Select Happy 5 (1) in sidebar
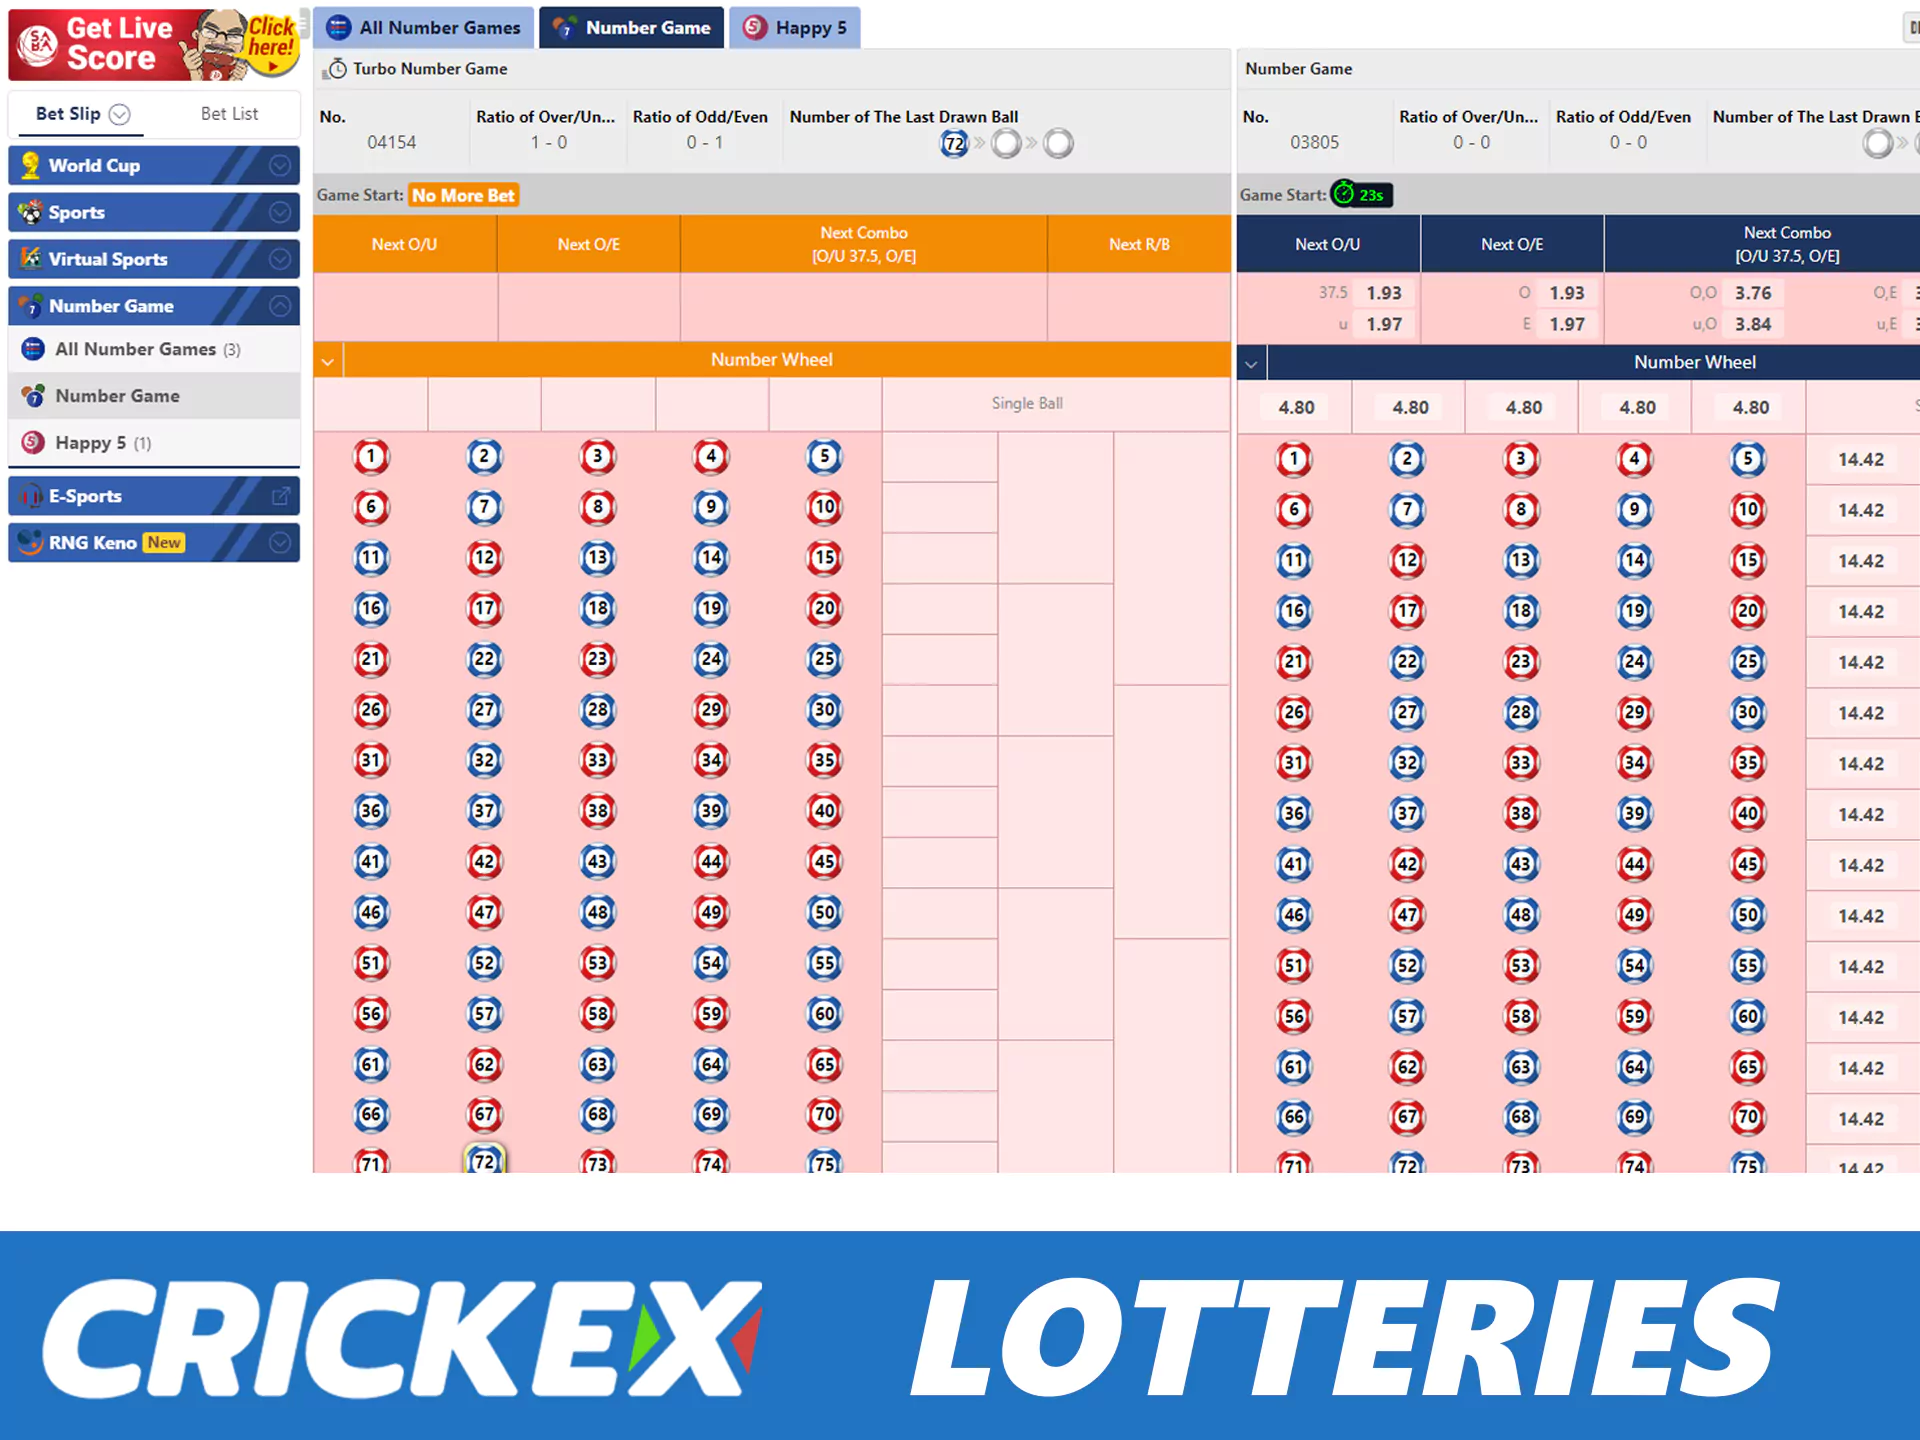Image resolution: width=1920 pixels, height=1440 pixels. (154, 442)
